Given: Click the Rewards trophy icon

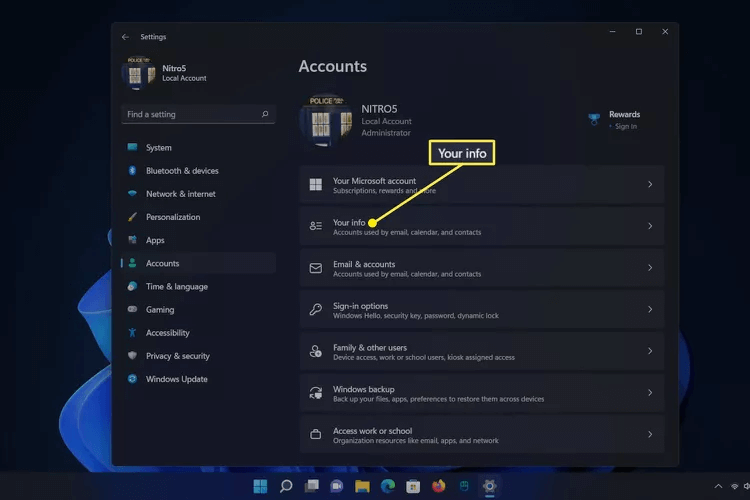Looking at the screenshot, I should click(x=594, y=119).
